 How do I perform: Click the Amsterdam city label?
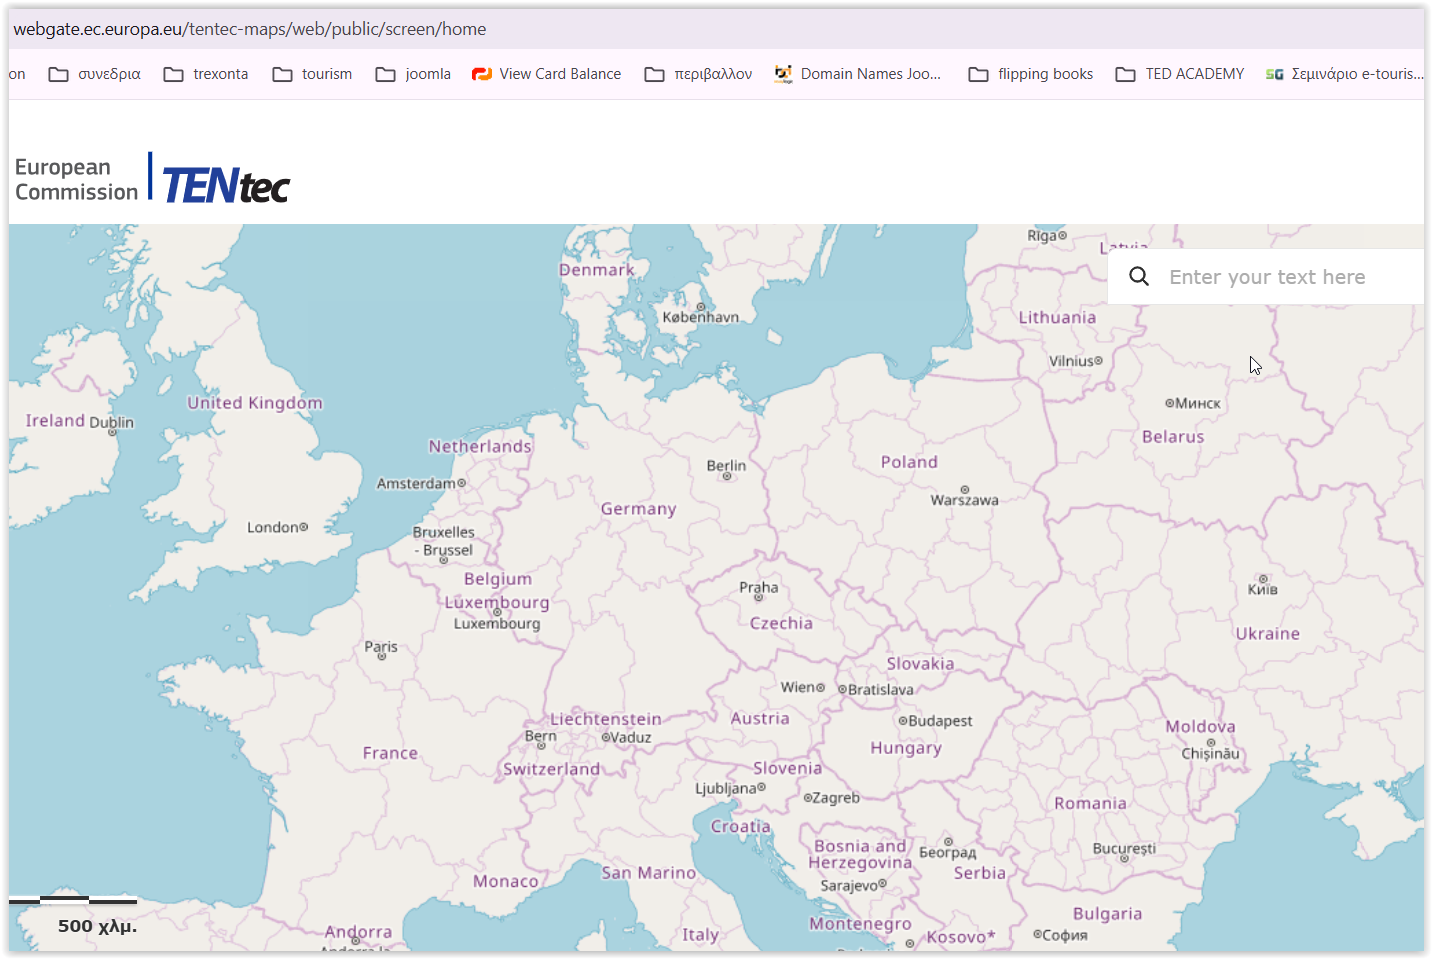pyautogui.click(x=416, y=484)
